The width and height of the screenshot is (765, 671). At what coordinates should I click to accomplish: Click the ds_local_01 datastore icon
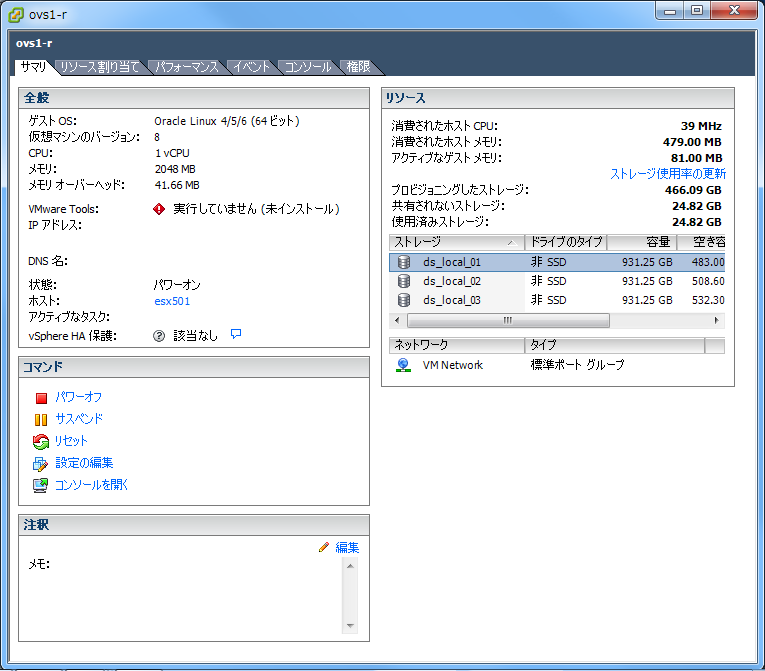tap(404, 262)
